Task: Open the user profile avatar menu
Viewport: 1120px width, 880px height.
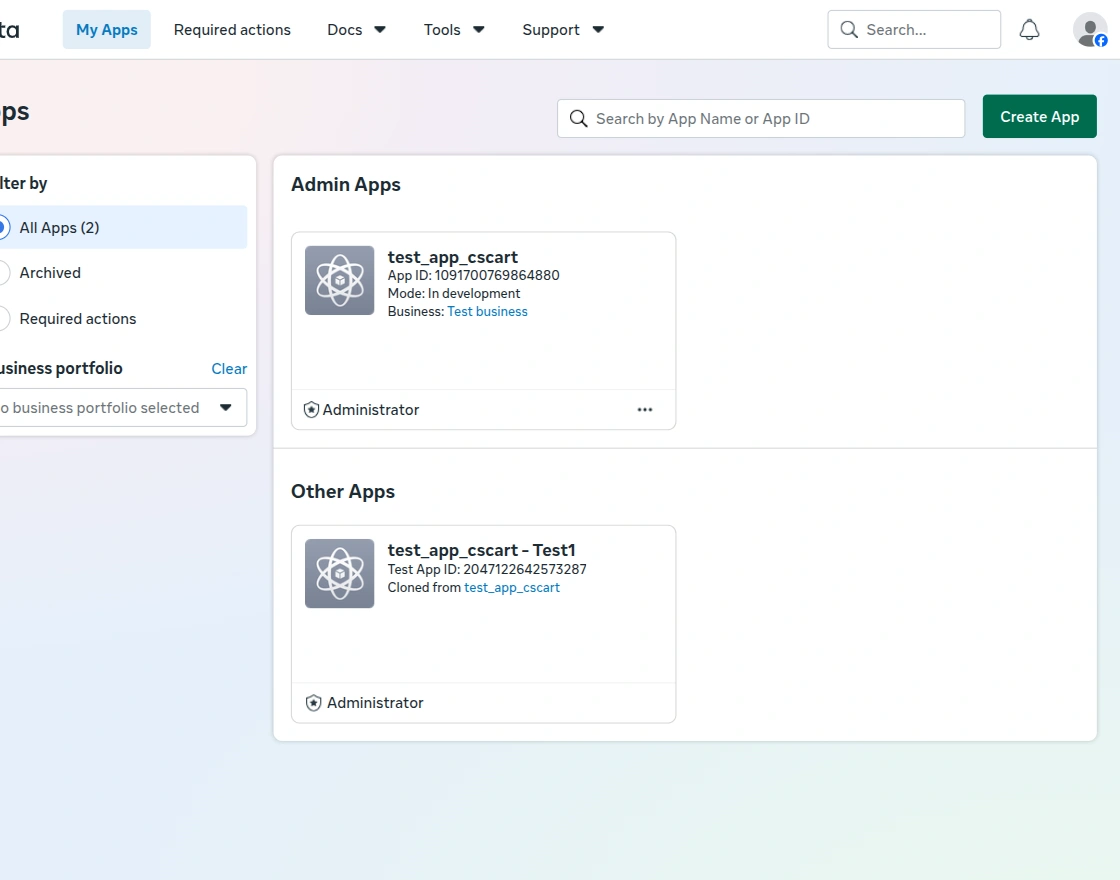Action: (x=1090, y=30)
